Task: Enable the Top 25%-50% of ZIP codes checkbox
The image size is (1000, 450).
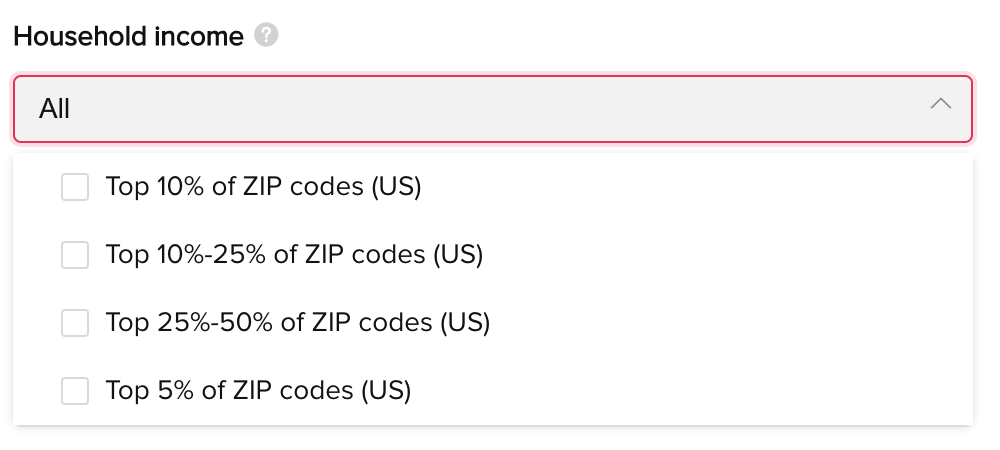Action: pos(75,323)
